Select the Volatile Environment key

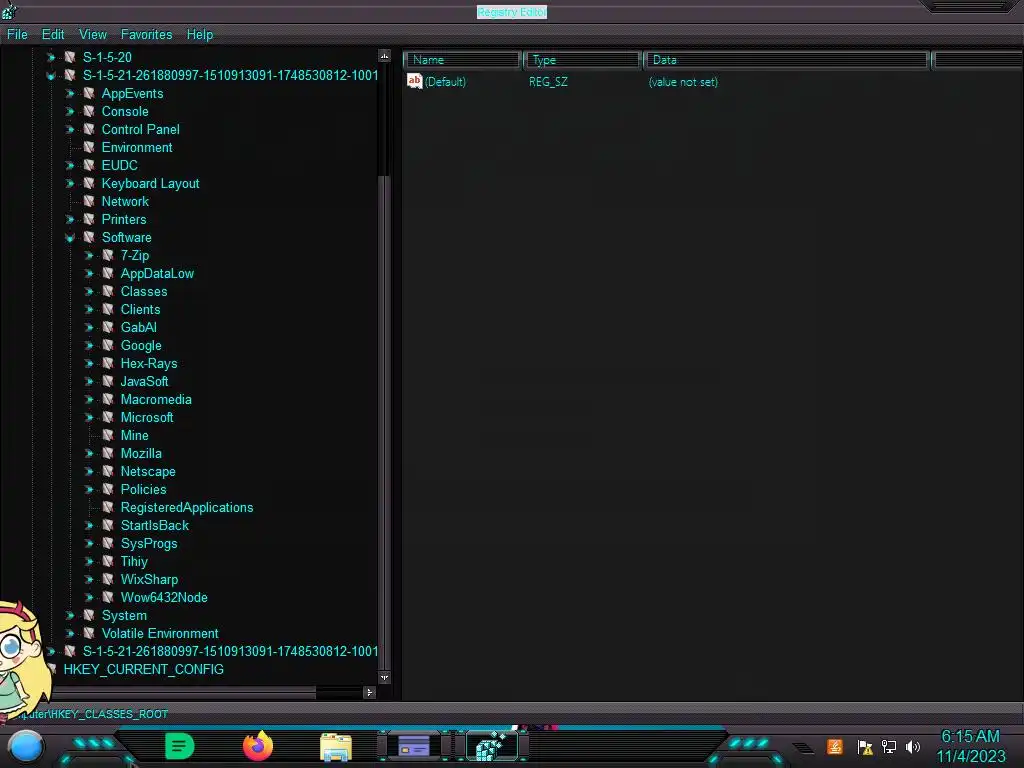pyautogui.click(x=160, y=633)
